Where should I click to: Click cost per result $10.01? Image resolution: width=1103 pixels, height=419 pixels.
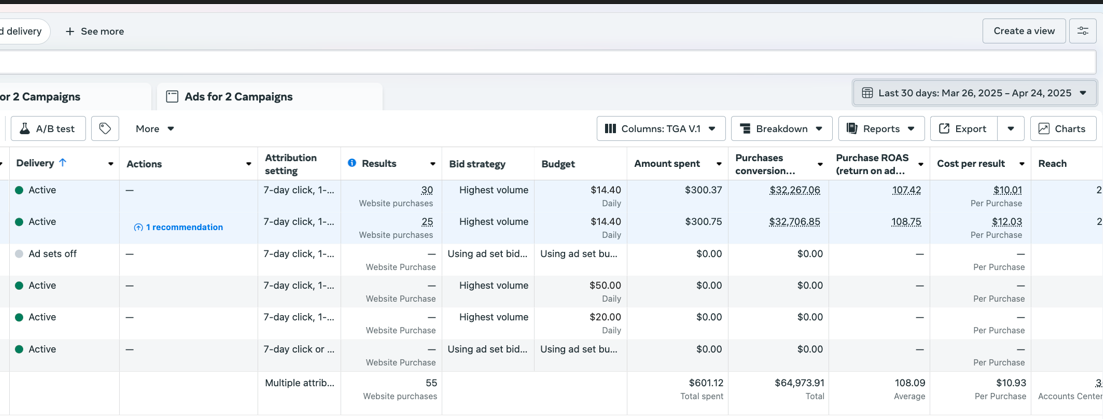click(x=1008, y=190)
